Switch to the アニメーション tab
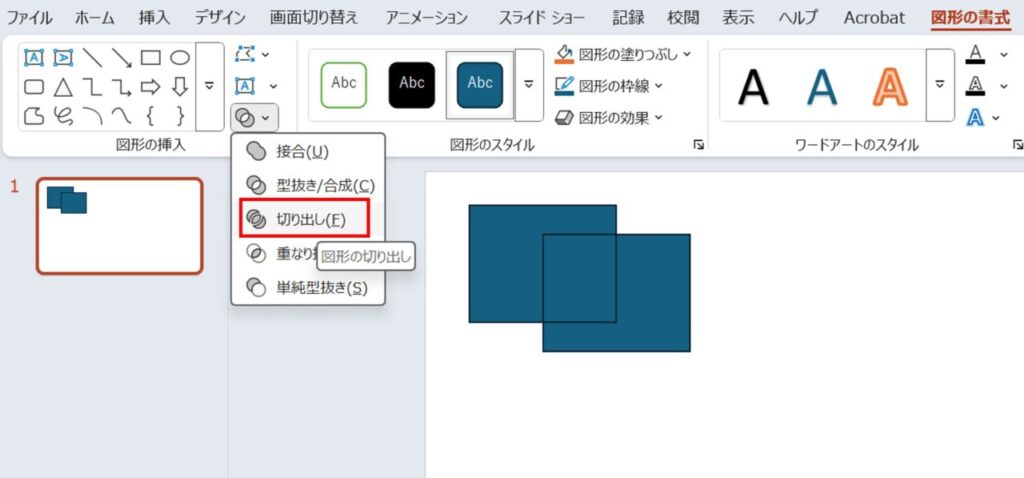The height and width of the screenshot is (478, 1024). 426,18
